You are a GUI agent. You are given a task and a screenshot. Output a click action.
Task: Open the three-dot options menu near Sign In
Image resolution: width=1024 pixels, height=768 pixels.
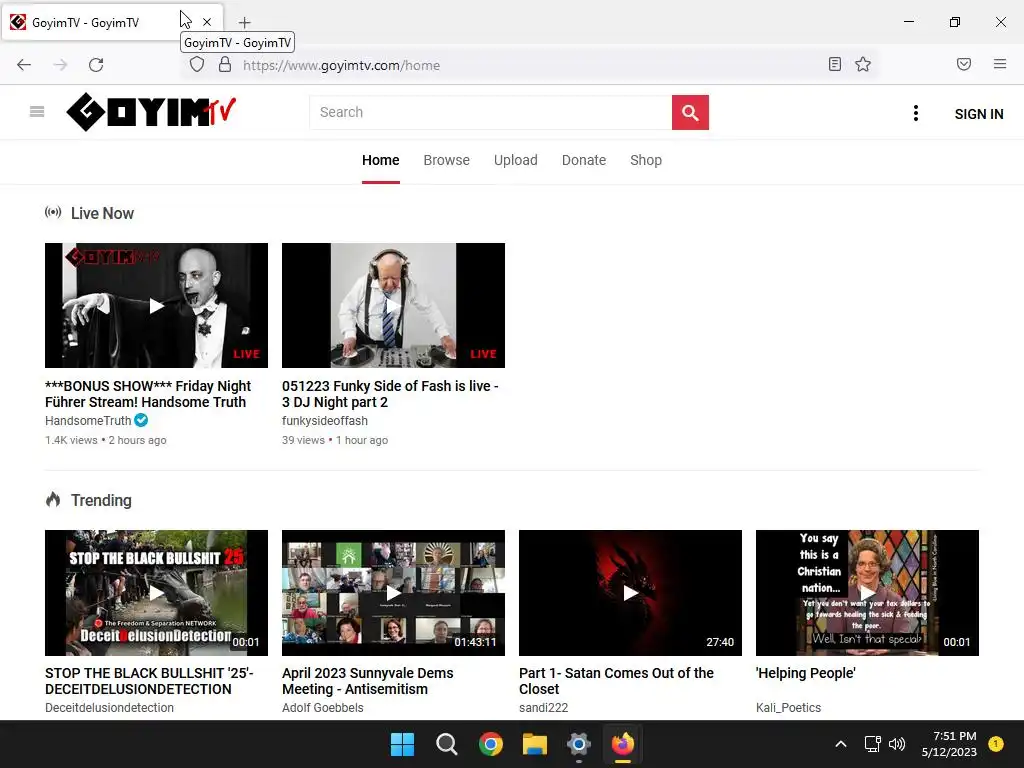(916, 113)
